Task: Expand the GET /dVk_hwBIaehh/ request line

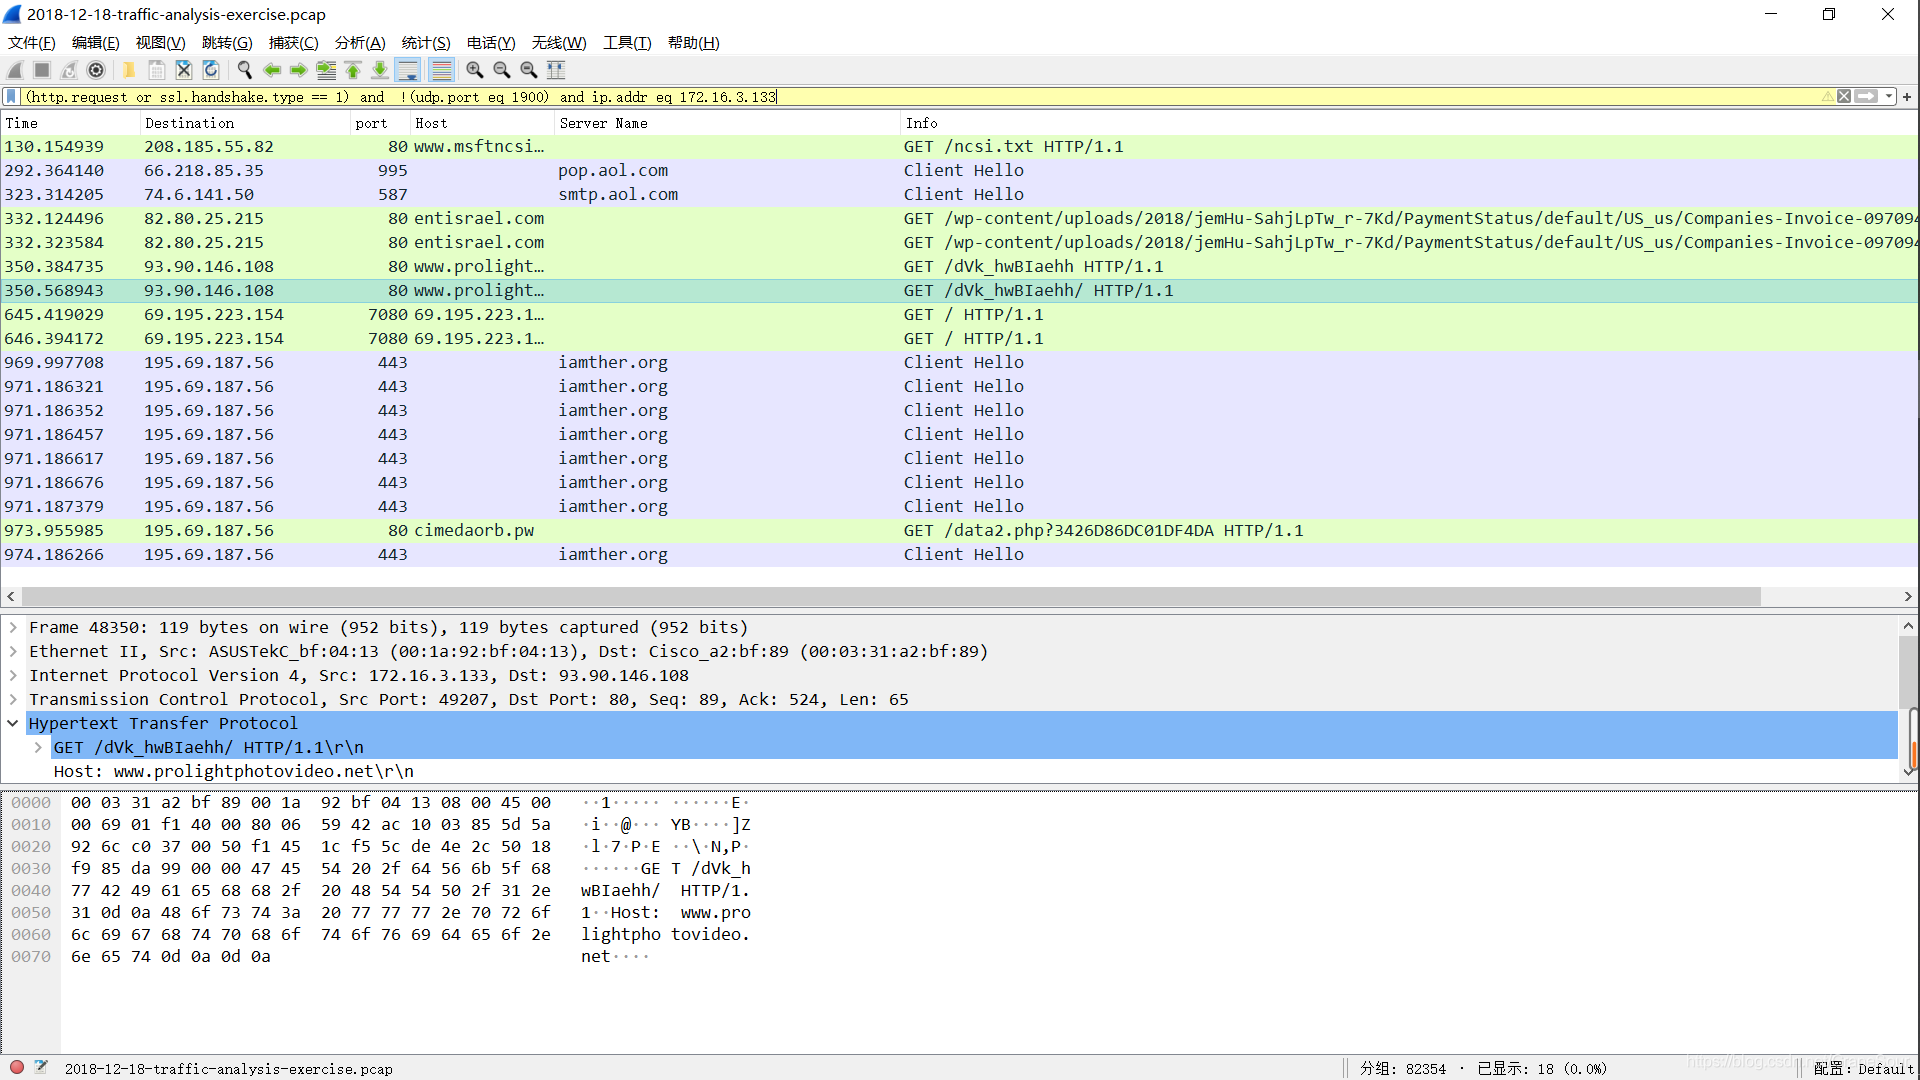Action: point(38,747)
